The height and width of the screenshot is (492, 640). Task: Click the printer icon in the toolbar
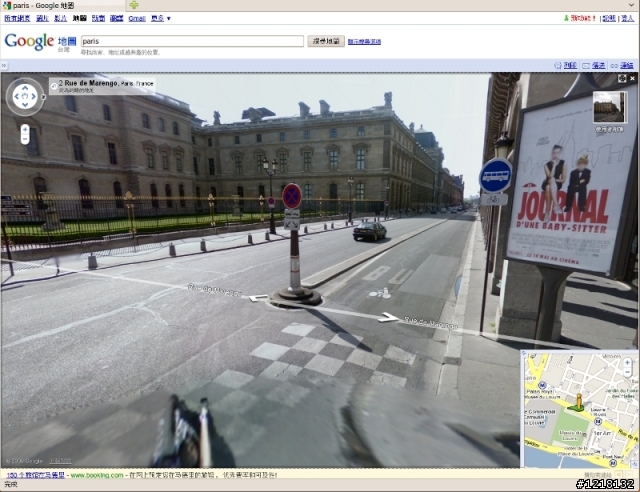click(558, 66)
